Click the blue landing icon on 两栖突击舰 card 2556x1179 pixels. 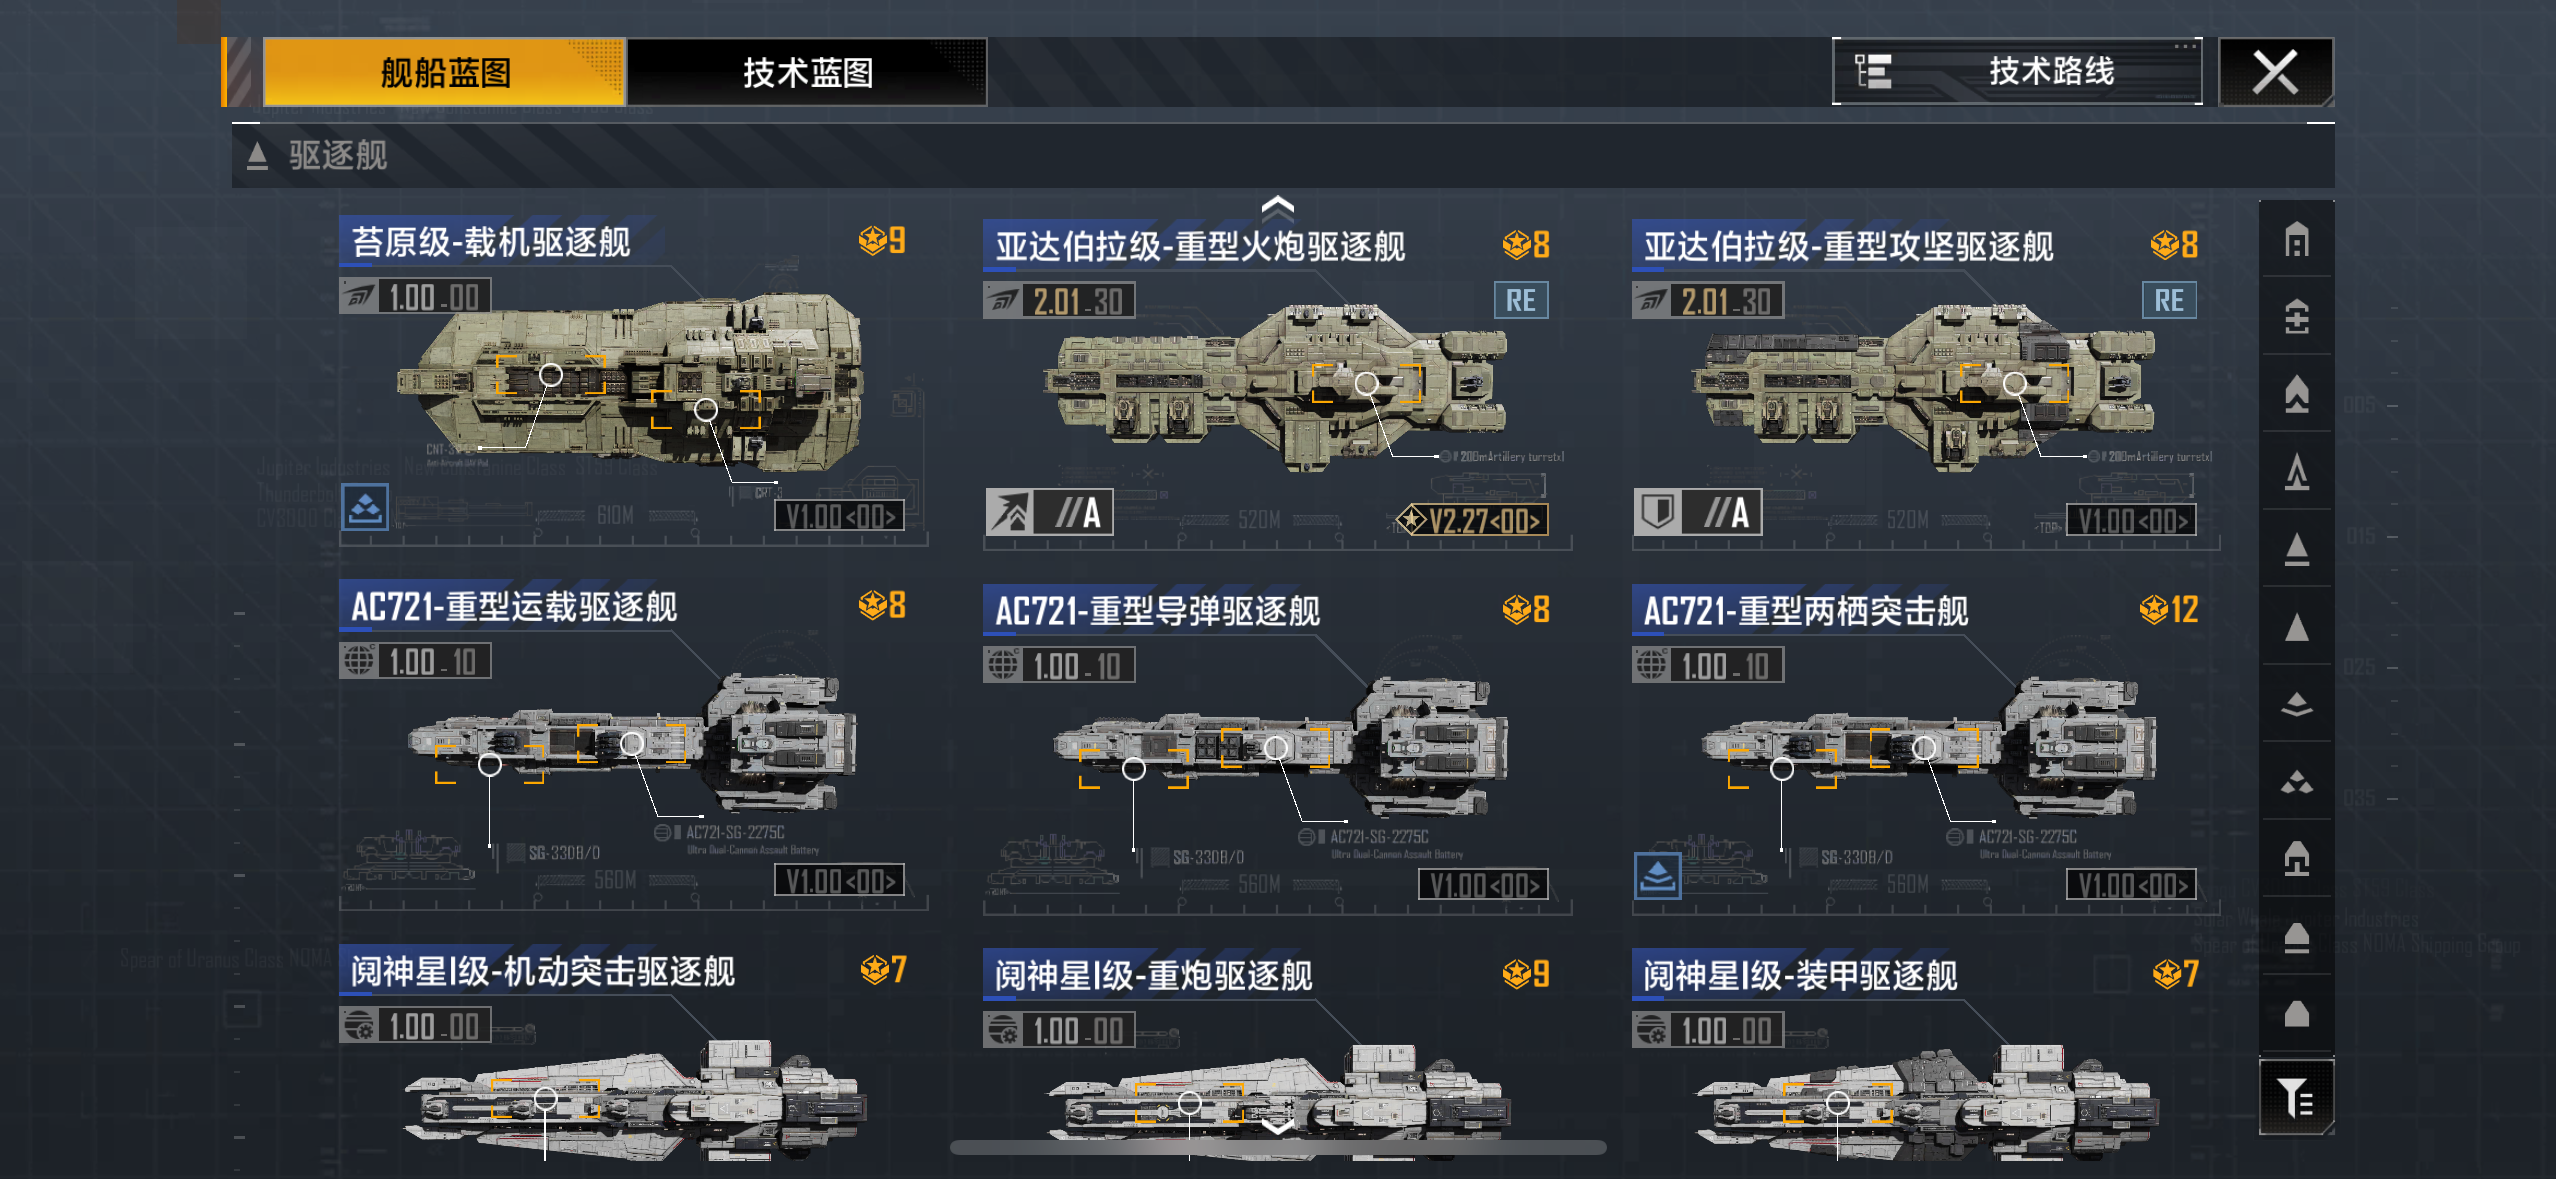(1657, 876)
